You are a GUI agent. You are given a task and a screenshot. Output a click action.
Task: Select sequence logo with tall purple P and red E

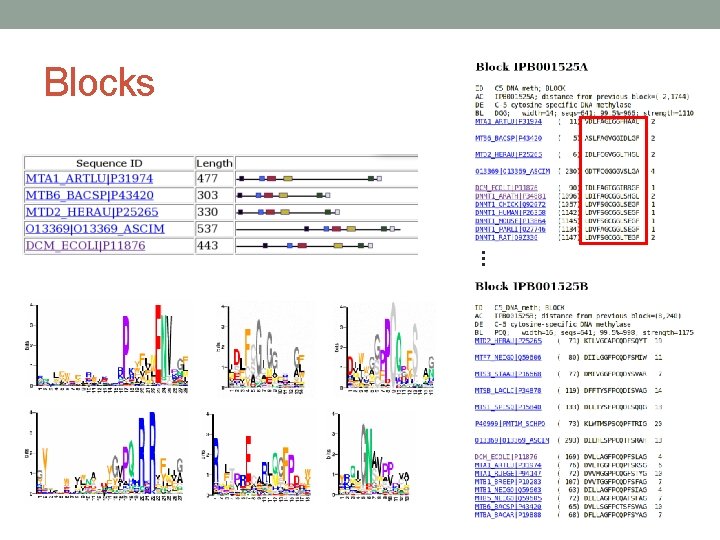pyautogui.click(x=108, y=348)
